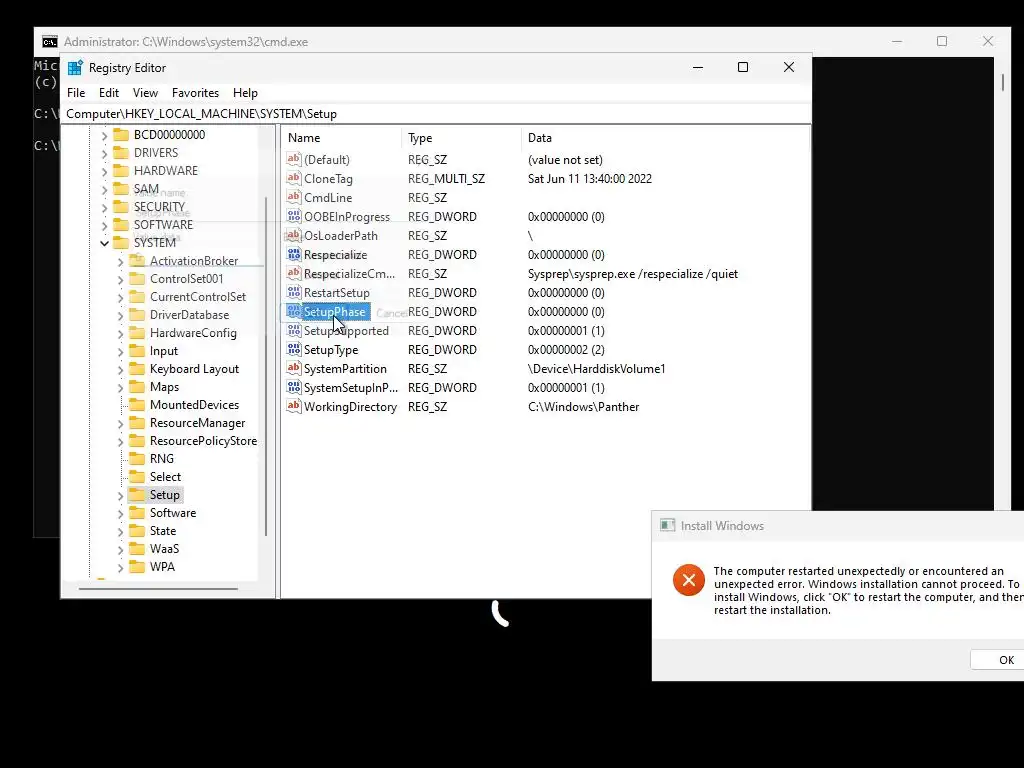This screenshot has height=768, width=1024.
Task: Click the CloneTag value icon
Action: pos(294,178)
